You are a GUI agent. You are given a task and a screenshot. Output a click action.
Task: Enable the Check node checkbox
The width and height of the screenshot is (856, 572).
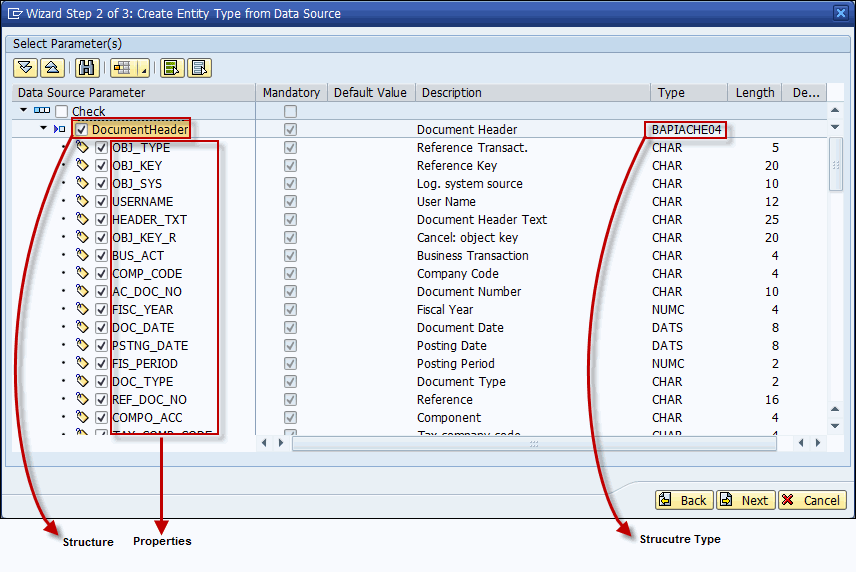point(62,112)
